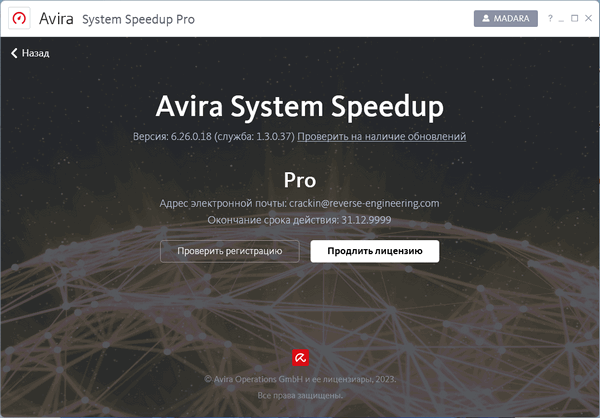Minimize the Avira window
This screenshot has width=600, height=418.
pyautogui.click(x=561, y=19)
